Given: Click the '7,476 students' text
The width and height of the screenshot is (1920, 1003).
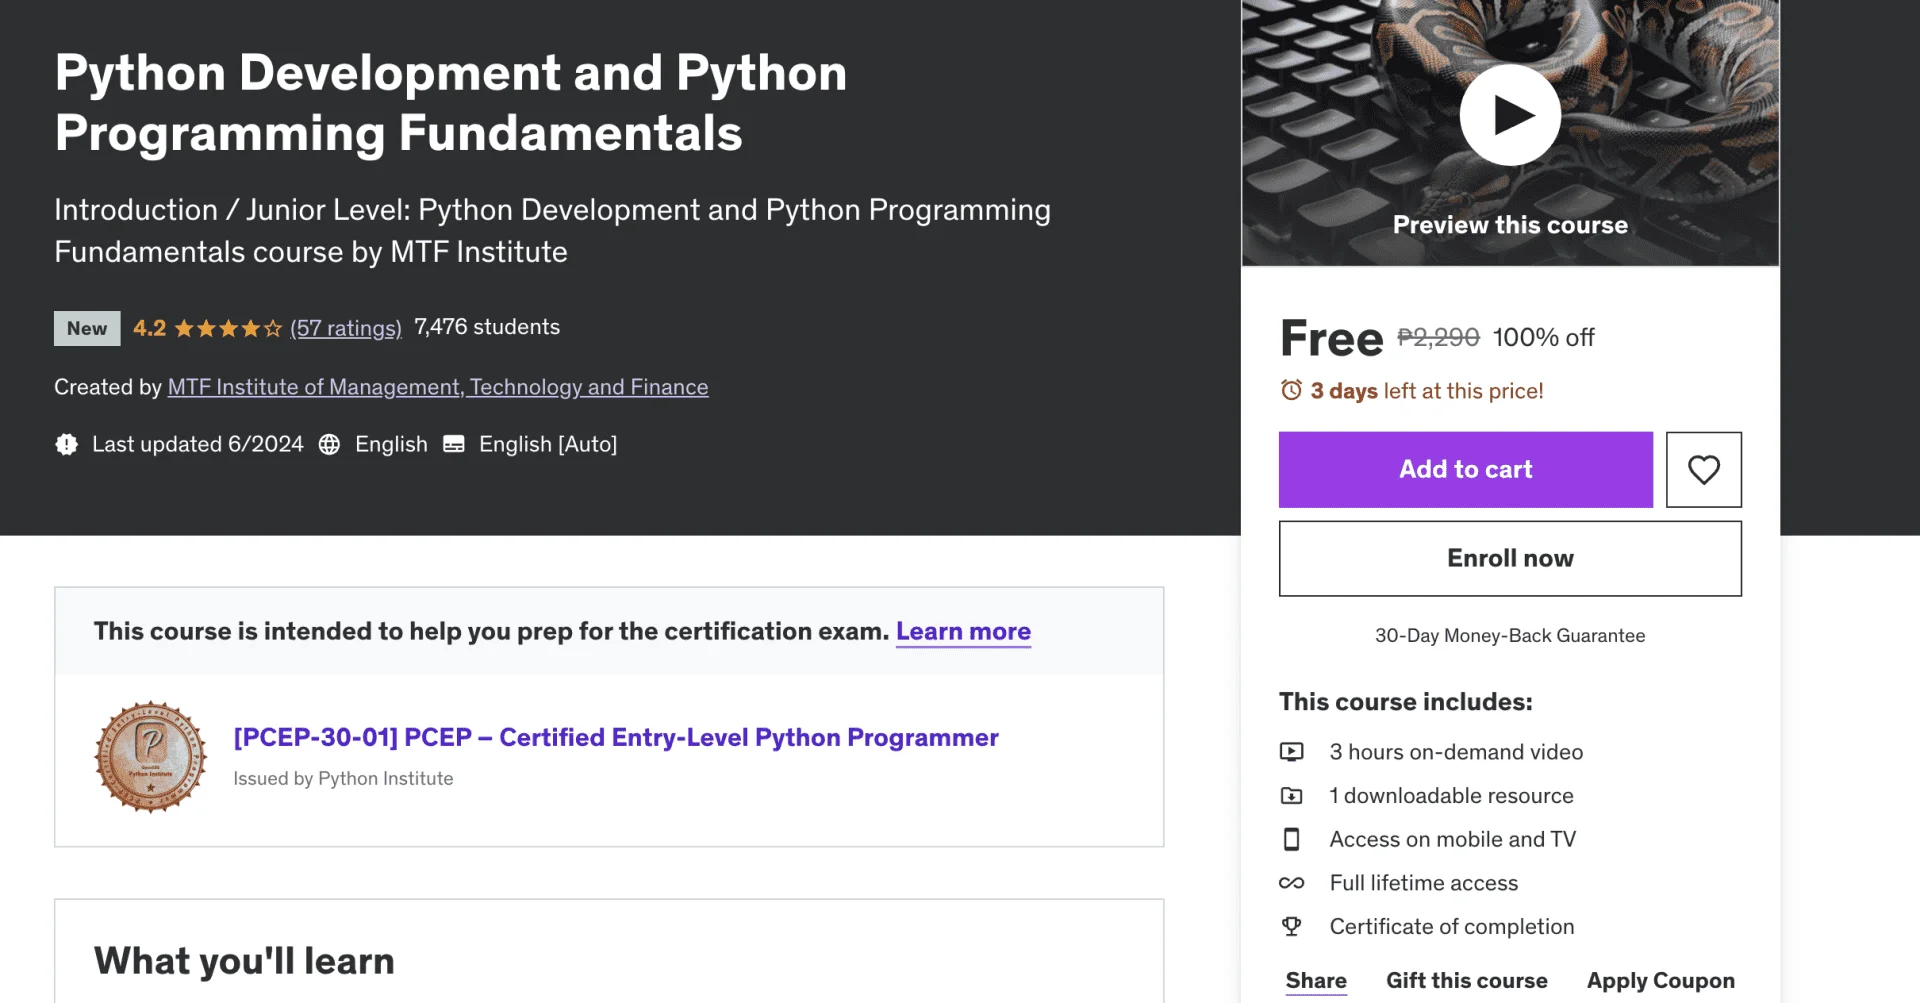Looking at the screenshot, I should point(487,327).
